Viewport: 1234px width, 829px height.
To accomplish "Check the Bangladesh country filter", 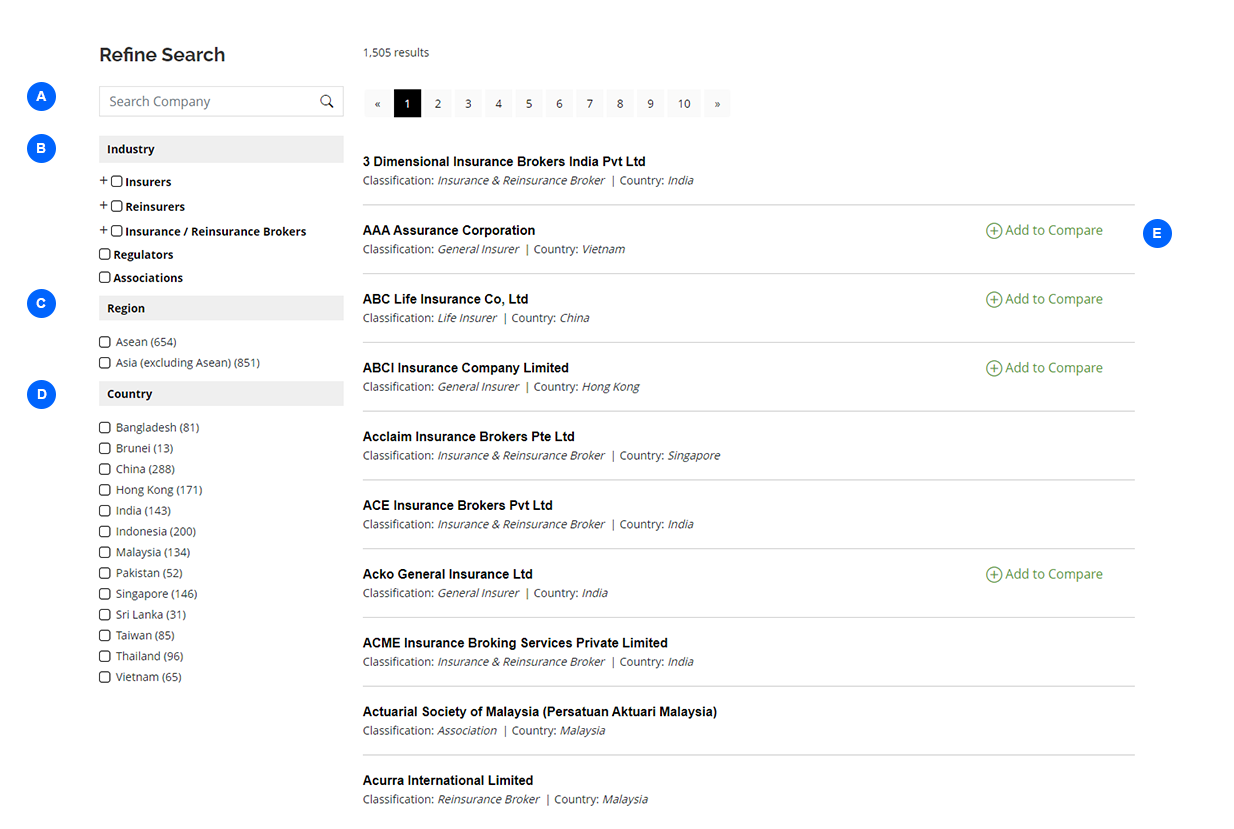I will tap(105, 428).
